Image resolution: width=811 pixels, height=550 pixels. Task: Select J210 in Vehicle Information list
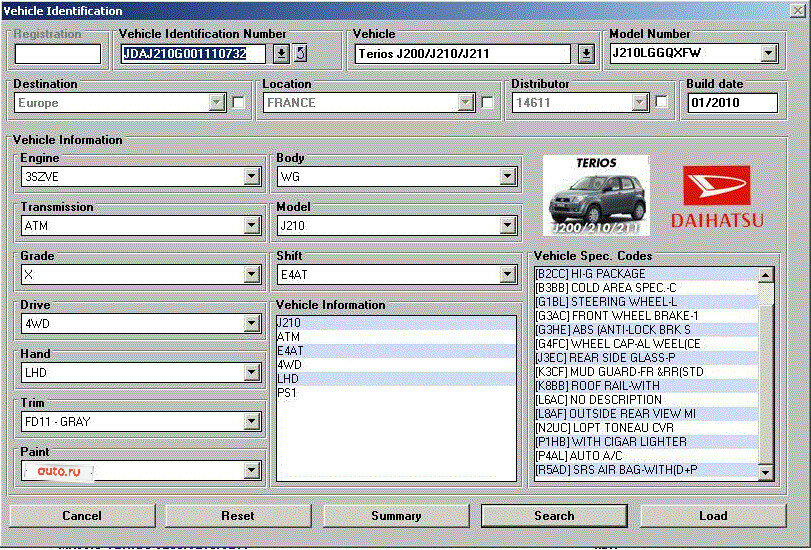pos(396,323)
